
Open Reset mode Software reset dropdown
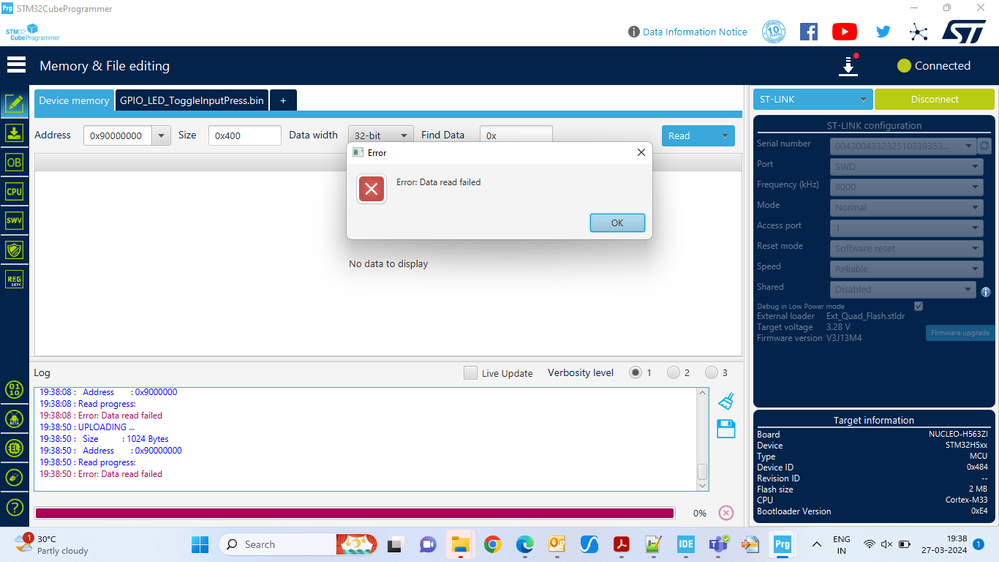[906, 248]
